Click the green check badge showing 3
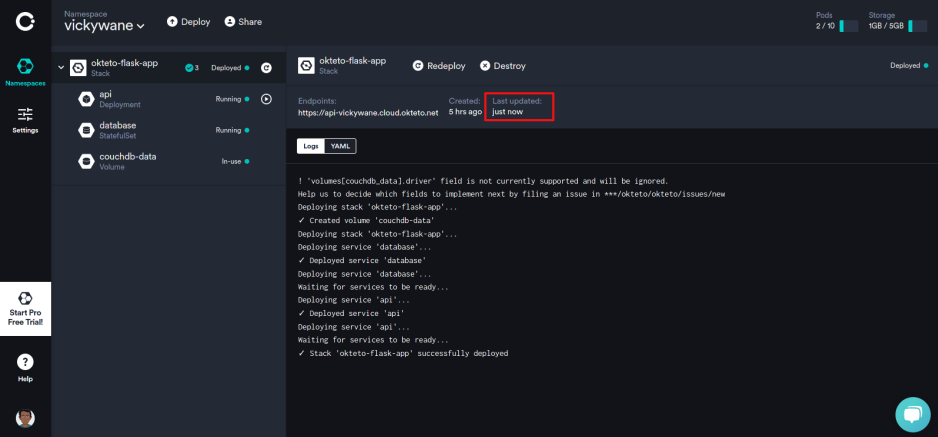This screenshot has height=437, width=938. (192, 68)
